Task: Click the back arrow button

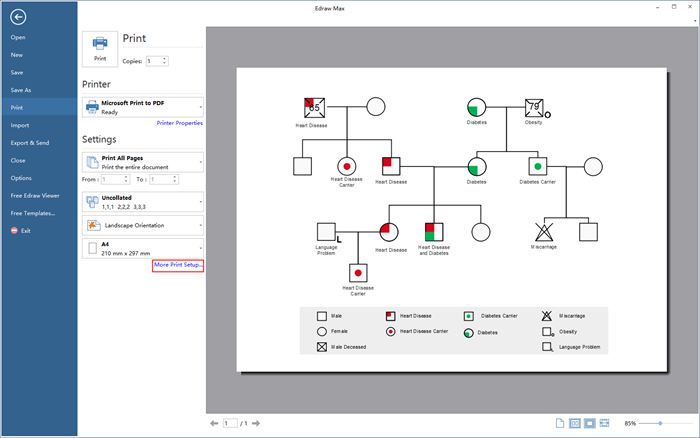Action: 20,17
